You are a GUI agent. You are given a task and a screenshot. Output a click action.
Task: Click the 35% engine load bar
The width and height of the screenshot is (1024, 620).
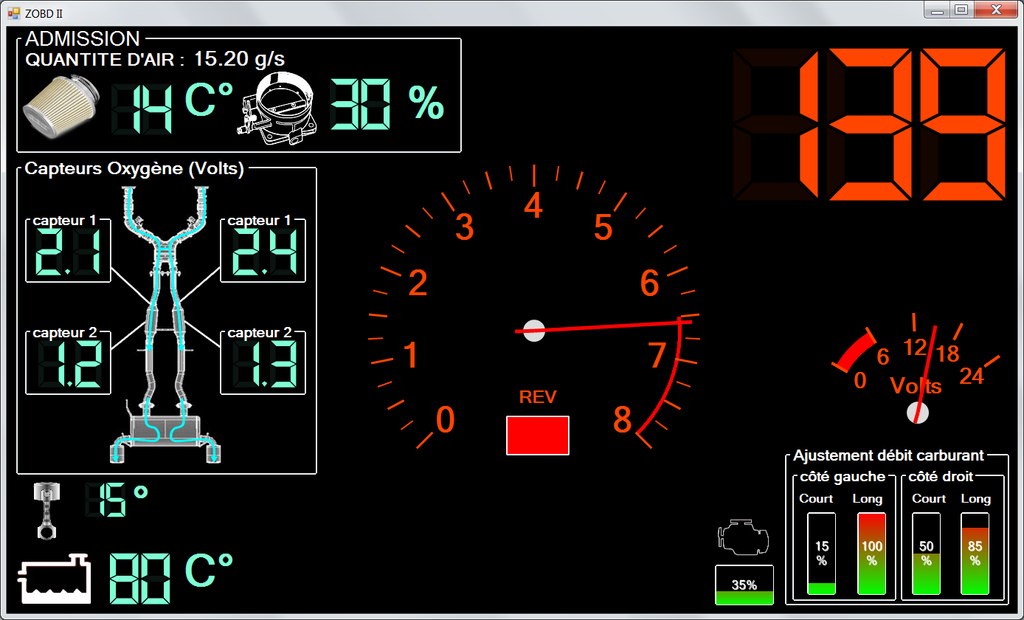point(744,585)
